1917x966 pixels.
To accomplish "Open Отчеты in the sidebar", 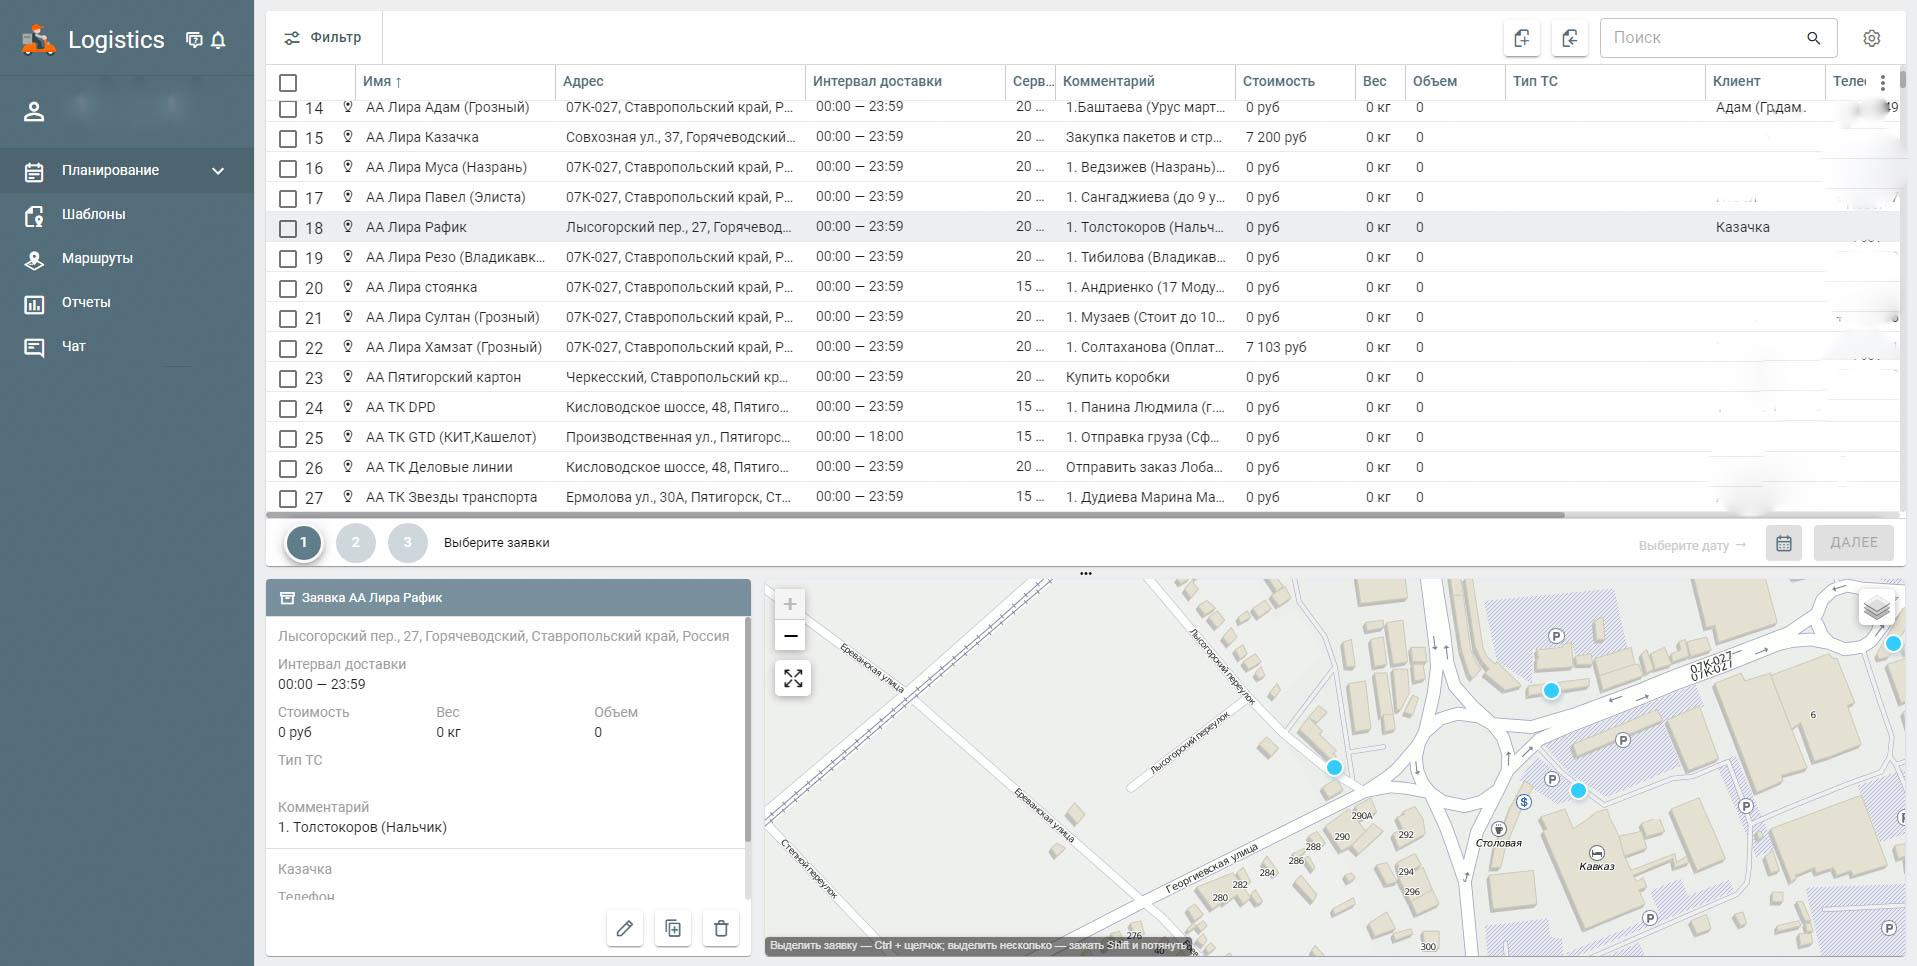I will [x=86, y=303].
